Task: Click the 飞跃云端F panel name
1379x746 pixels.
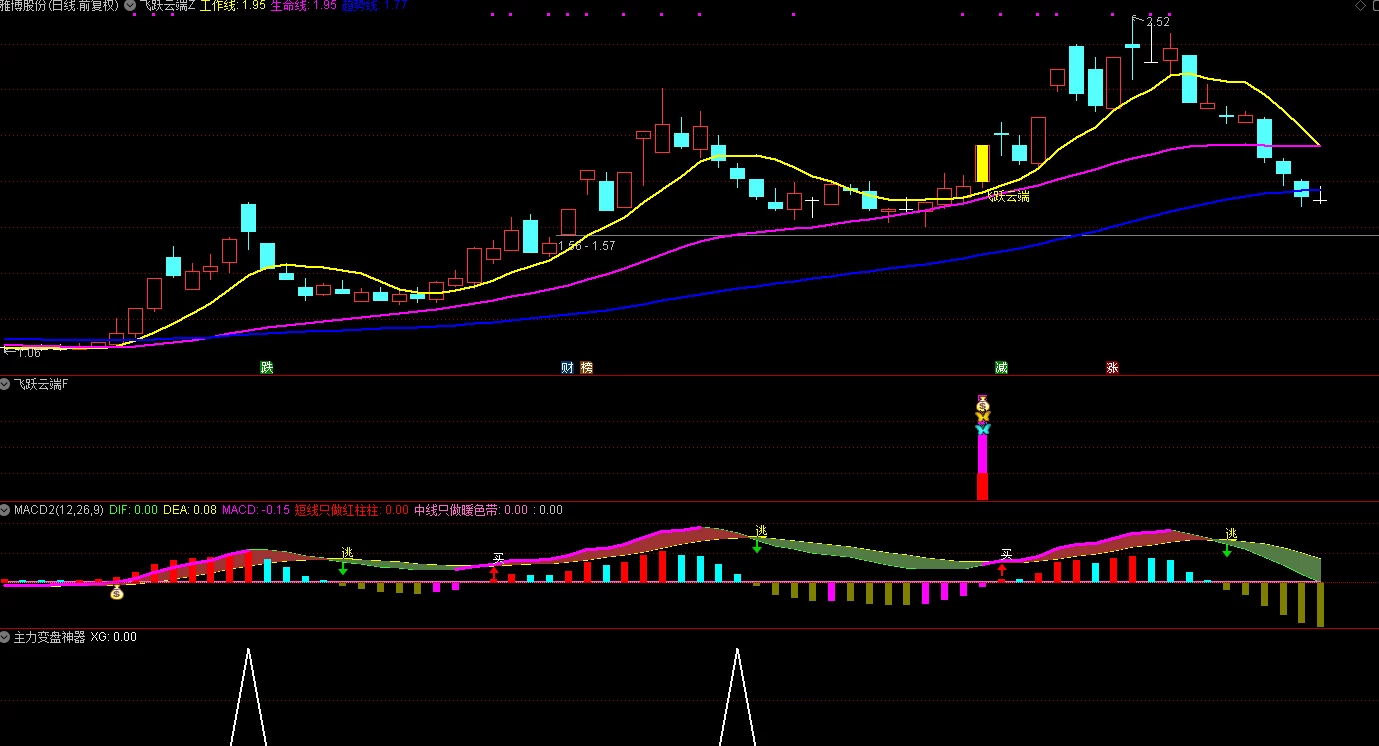Action: click(x=41, y=384)
